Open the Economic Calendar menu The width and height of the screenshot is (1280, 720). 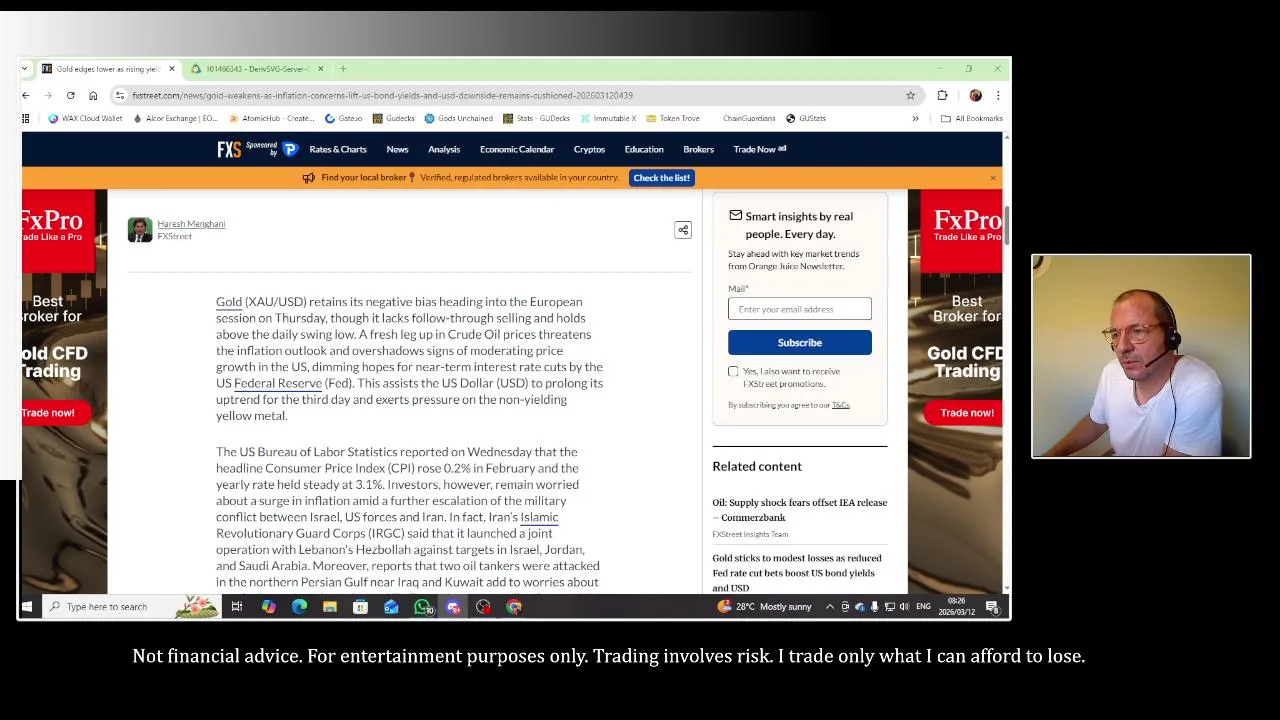click(517, 149)
